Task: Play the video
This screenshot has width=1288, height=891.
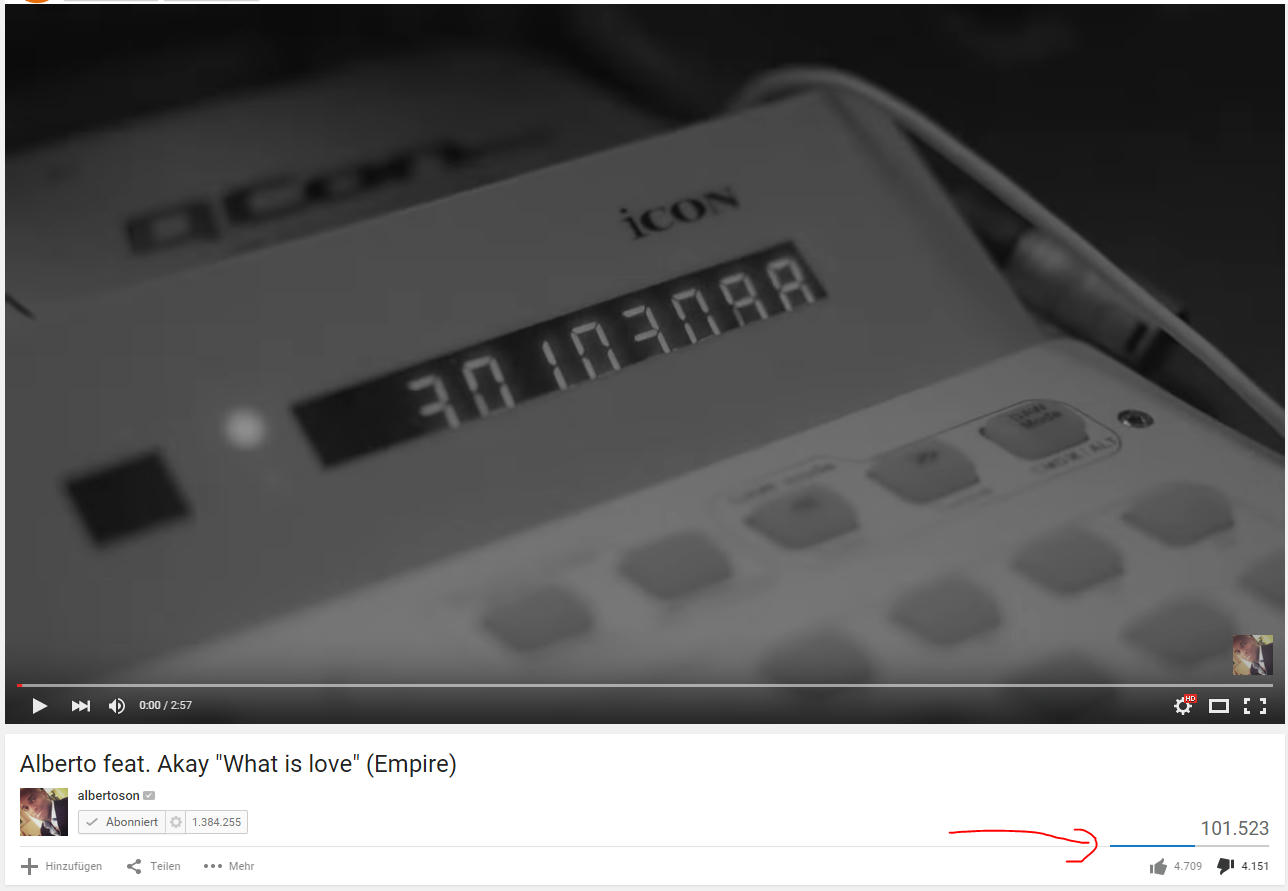Action: (x=39, y=706)
